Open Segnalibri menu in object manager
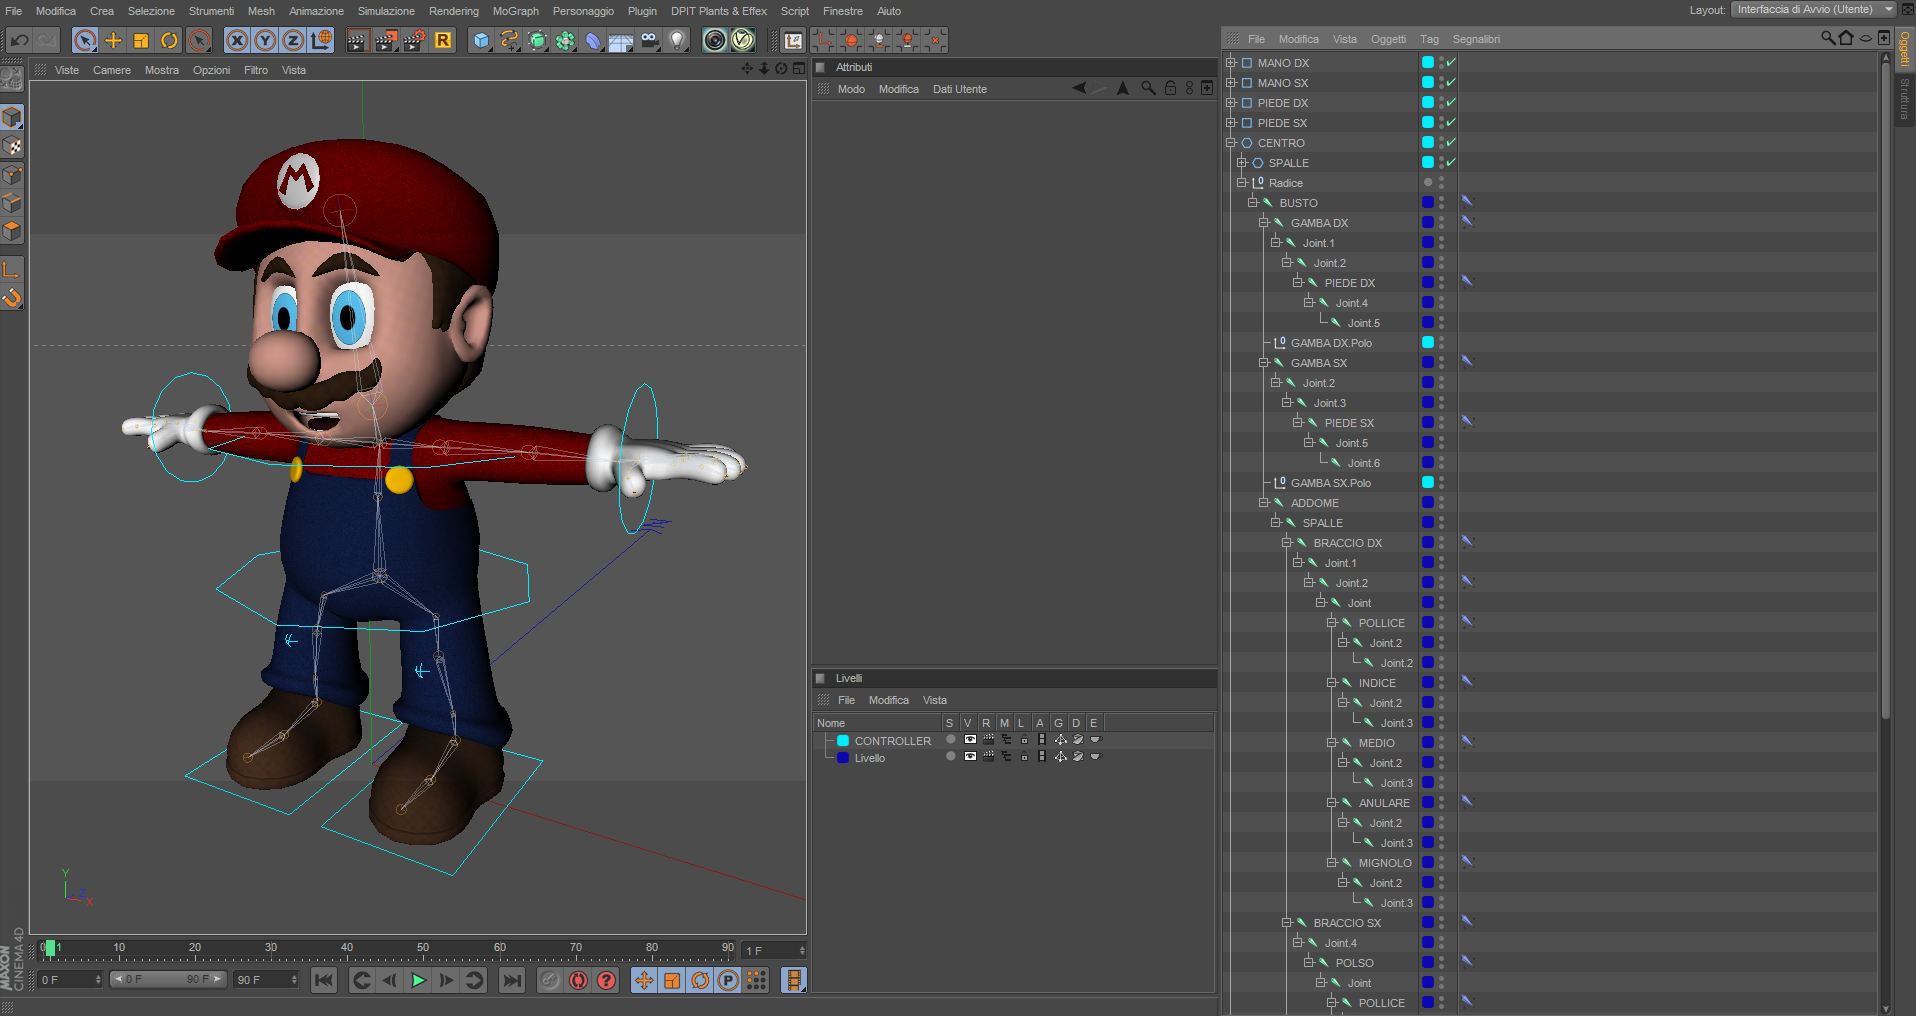The height and width of the screenshot is (1016, 1916). (x=1475, y=39)
